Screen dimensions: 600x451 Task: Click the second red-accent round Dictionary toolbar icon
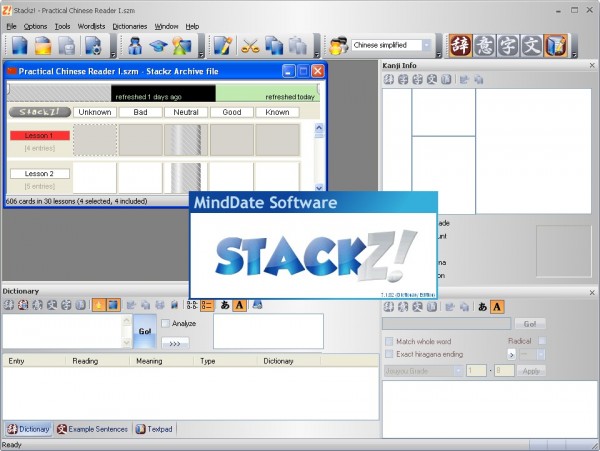click(23, 305)
